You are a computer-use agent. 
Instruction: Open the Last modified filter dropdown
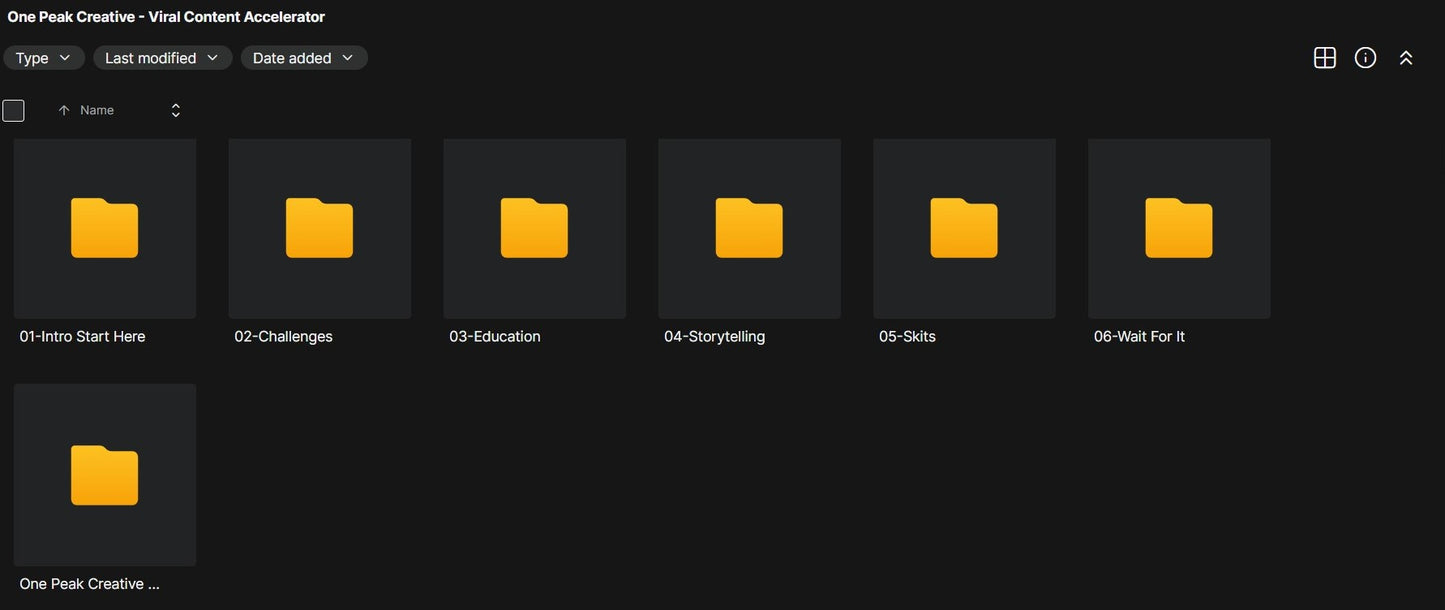163,58
